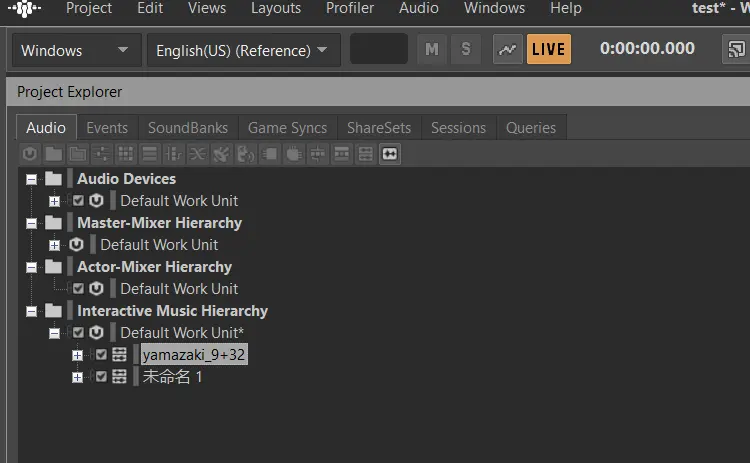The image size is (750, 463).
Task: Click the first folder toolbar icon
Action: [x=52, y=154]
